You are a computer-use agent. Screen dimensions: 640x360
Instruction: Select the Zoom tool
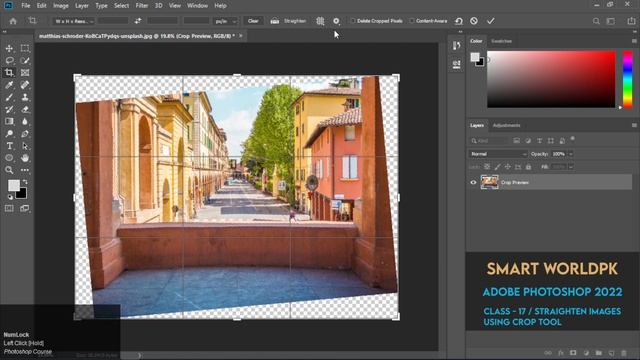point(9,170)
